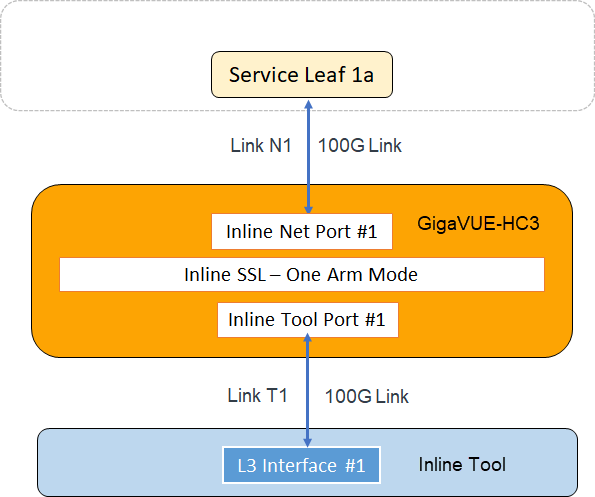Select the 100G Link label beside Link N1
The image size is (595, 497).
(359, 146)
